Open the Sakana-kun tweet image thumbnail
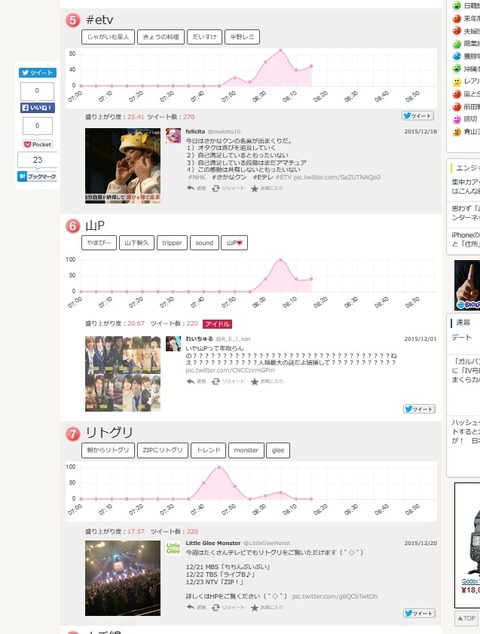The height and width of the screenshot is (634, 480). (x=123, y=166)
